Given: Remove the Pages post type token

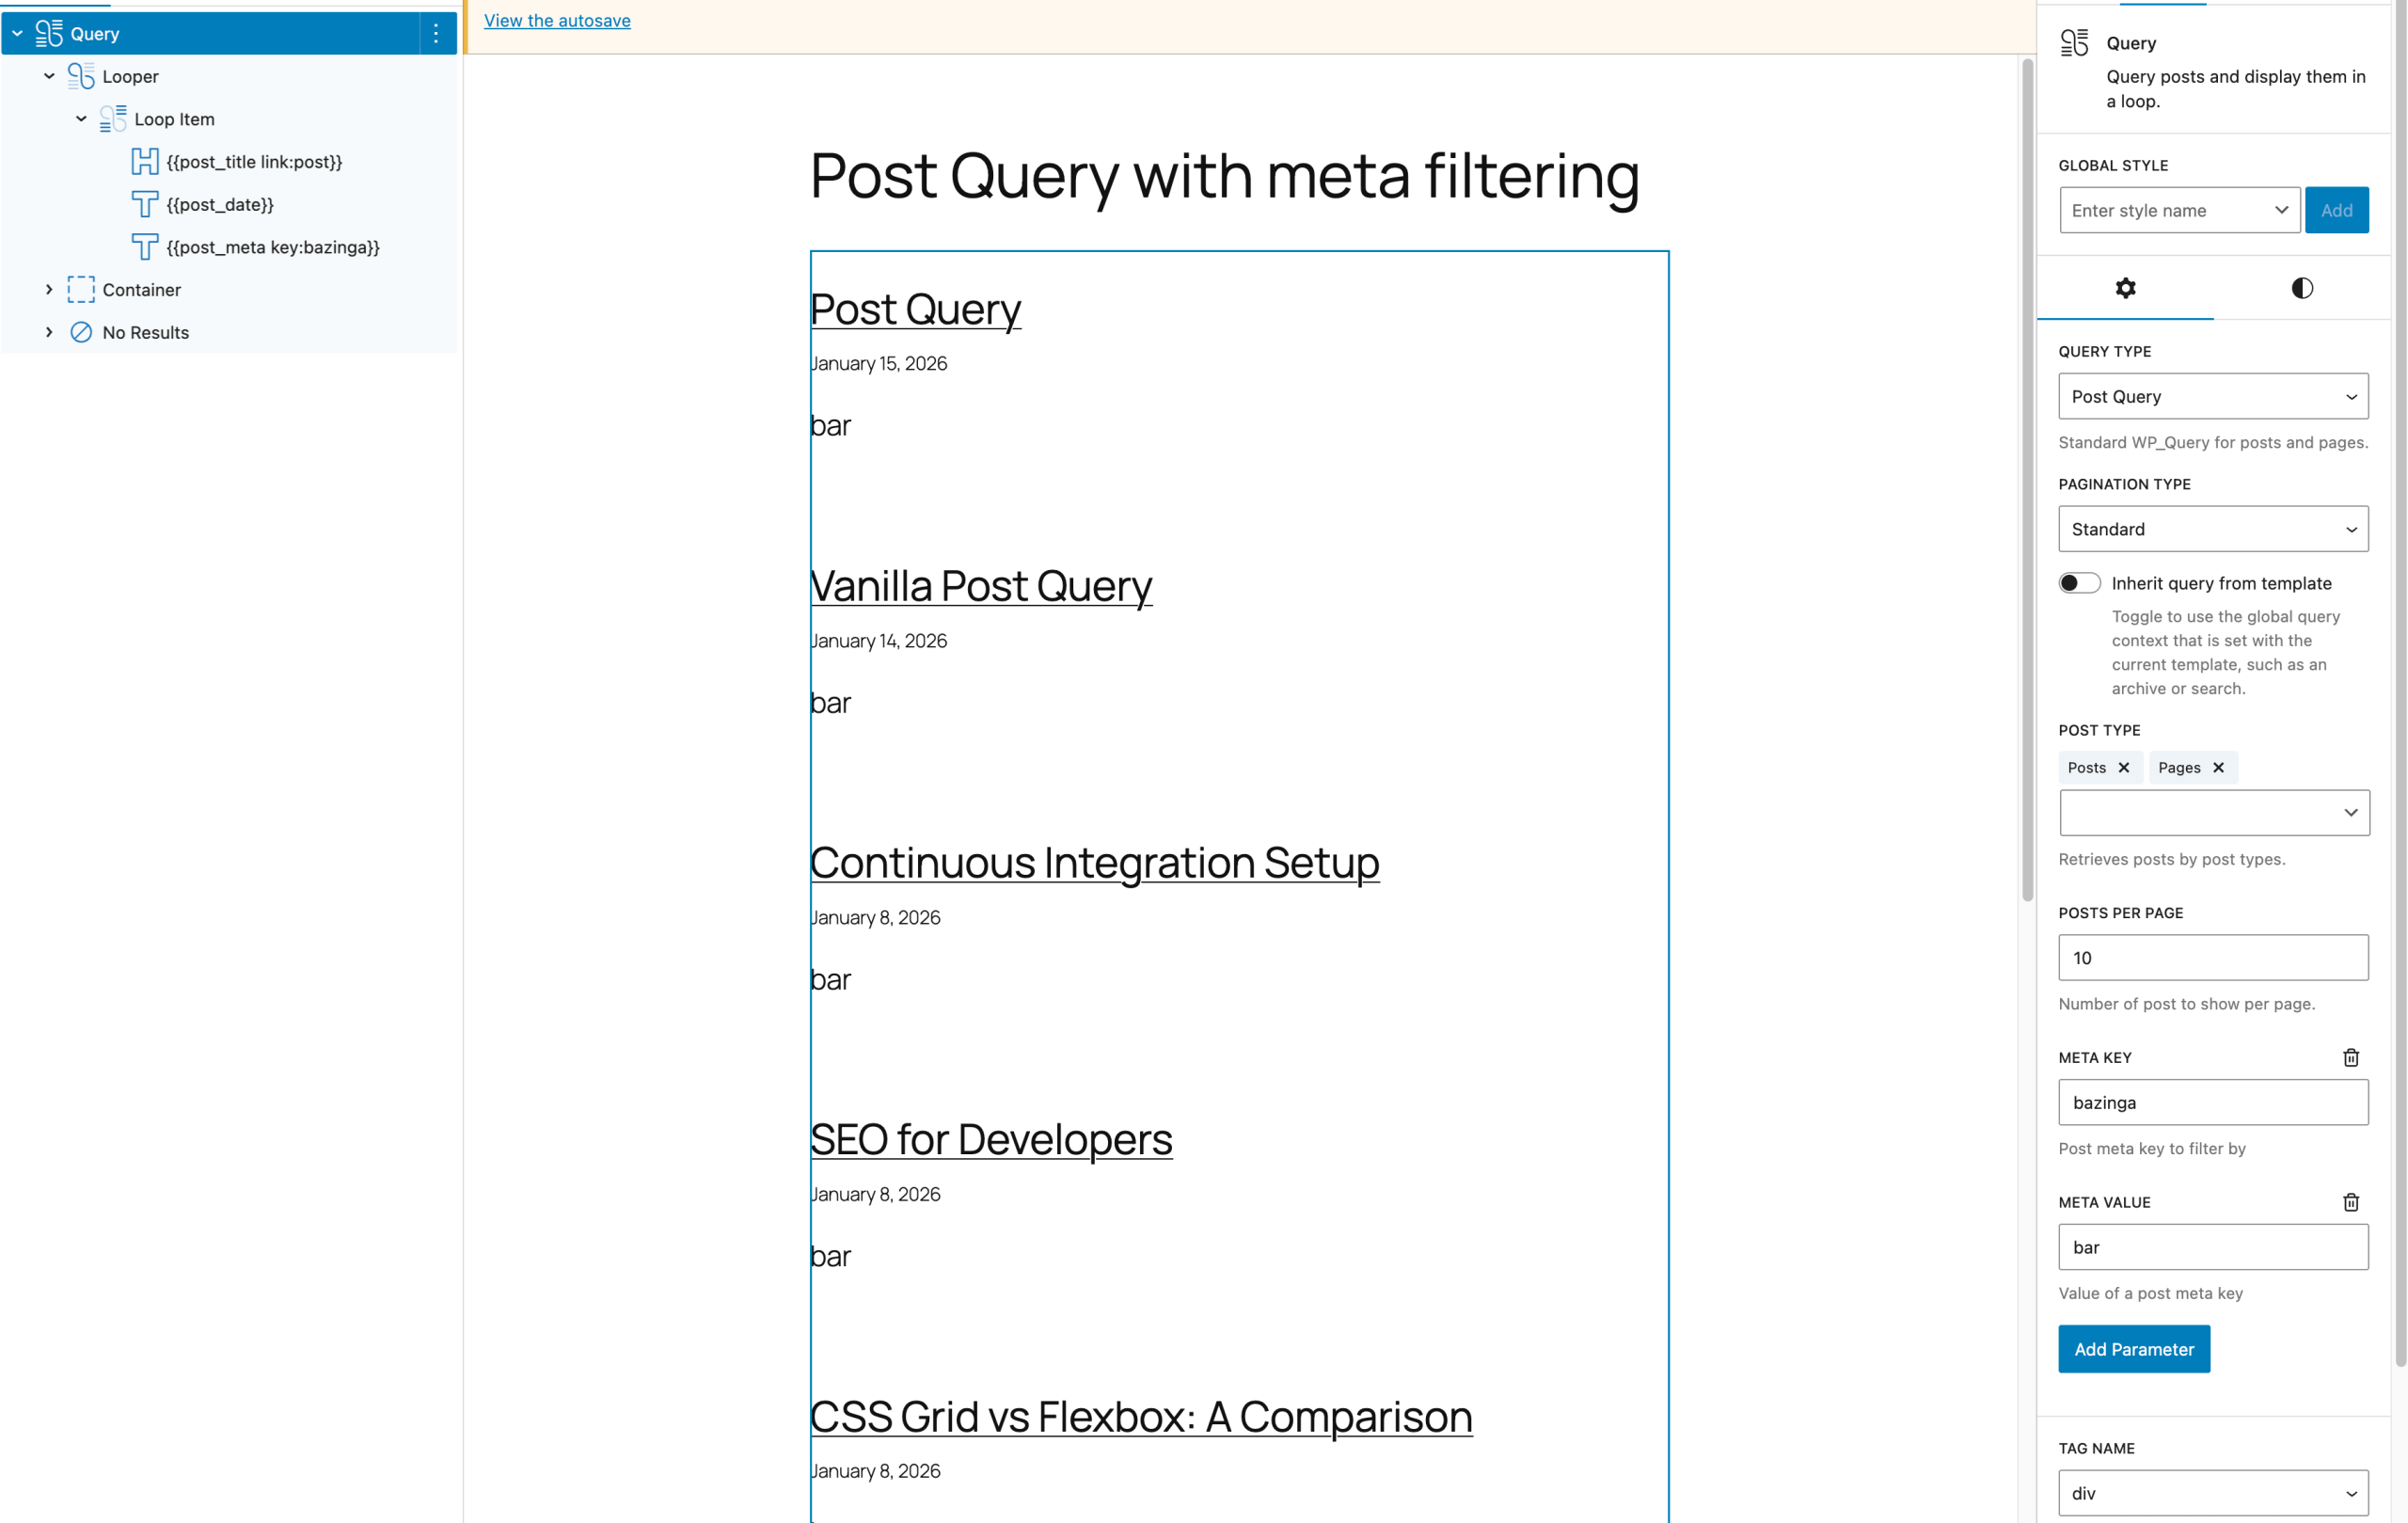Looking at the screenshot, I should tap(2219, 767).
